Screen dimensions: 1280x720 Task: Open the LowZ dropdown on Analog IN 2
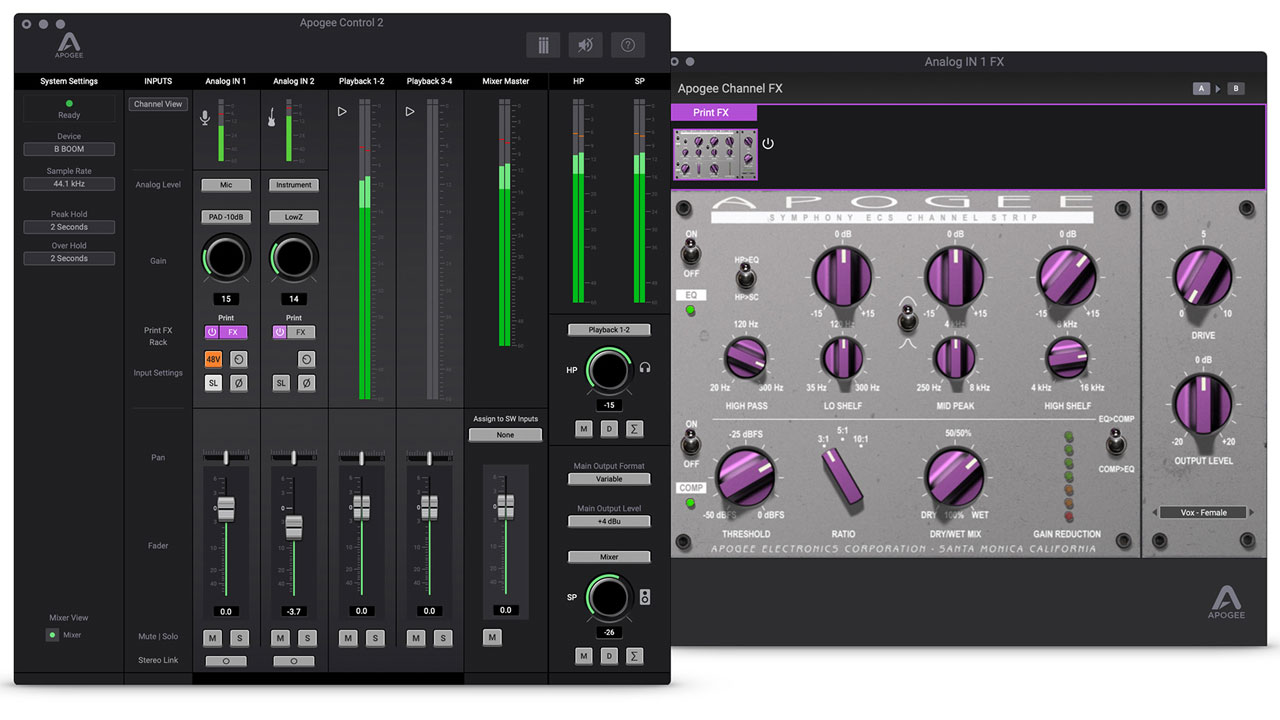(294, 216)
